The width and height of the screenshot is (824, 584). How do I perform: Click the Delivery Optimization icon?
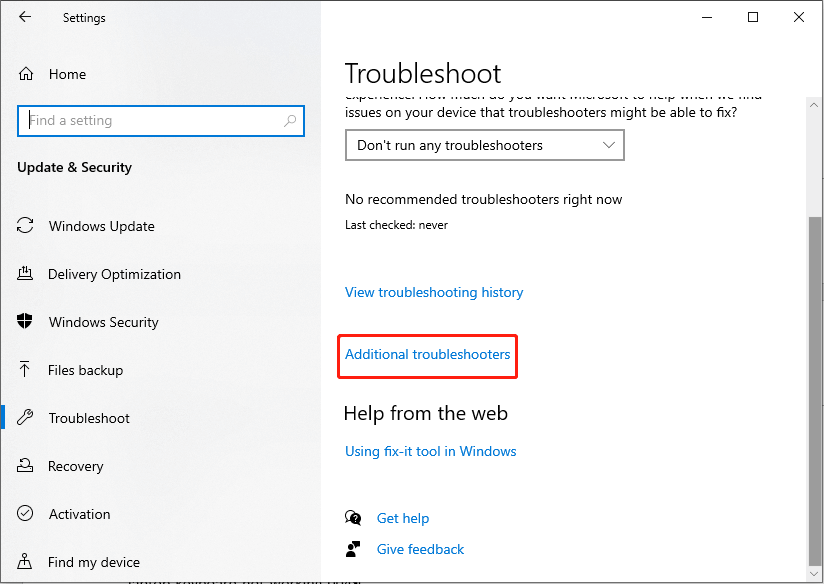(25, 273)
